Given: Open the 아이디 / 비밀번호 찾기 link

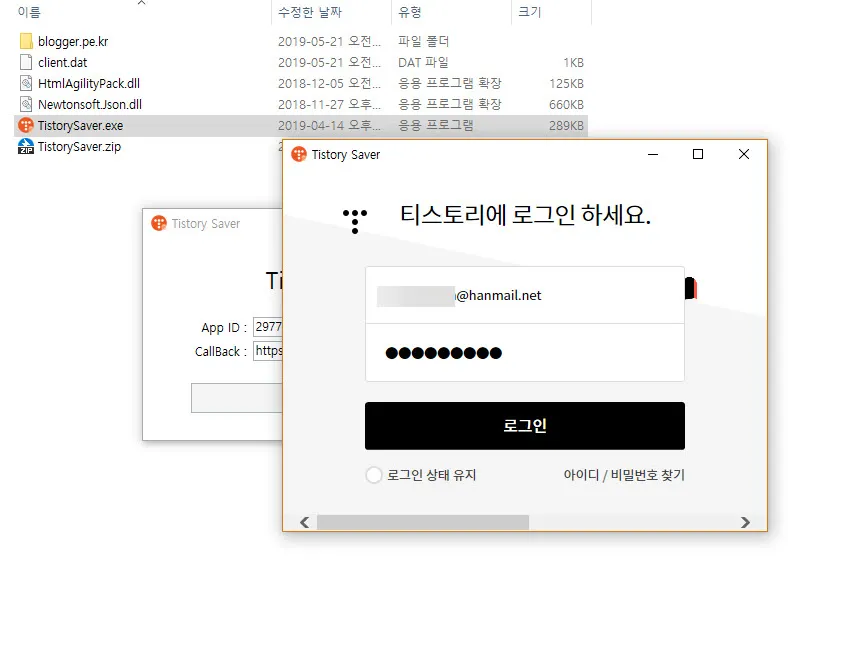Looking at the screenshot, I should point(624,475).
